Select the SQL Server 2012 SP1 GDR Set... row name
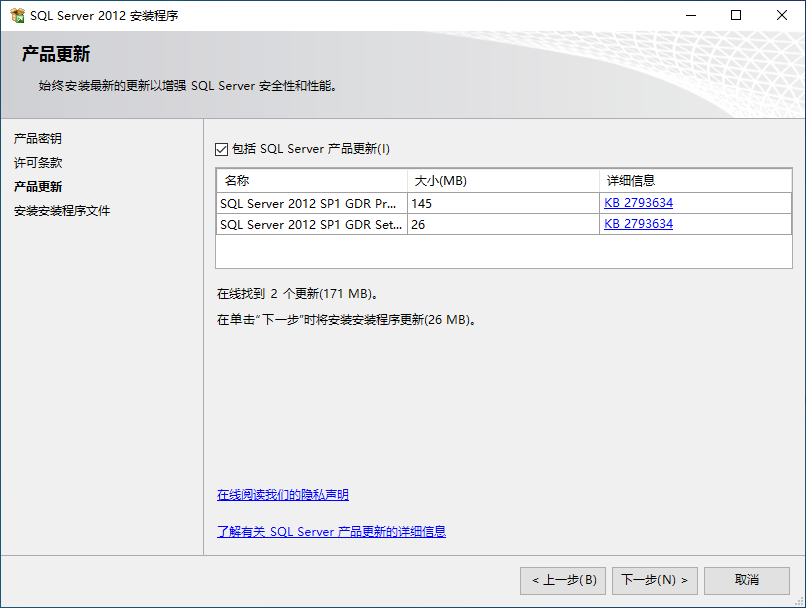This screenshot has width=806, height=608. (311, 225)
